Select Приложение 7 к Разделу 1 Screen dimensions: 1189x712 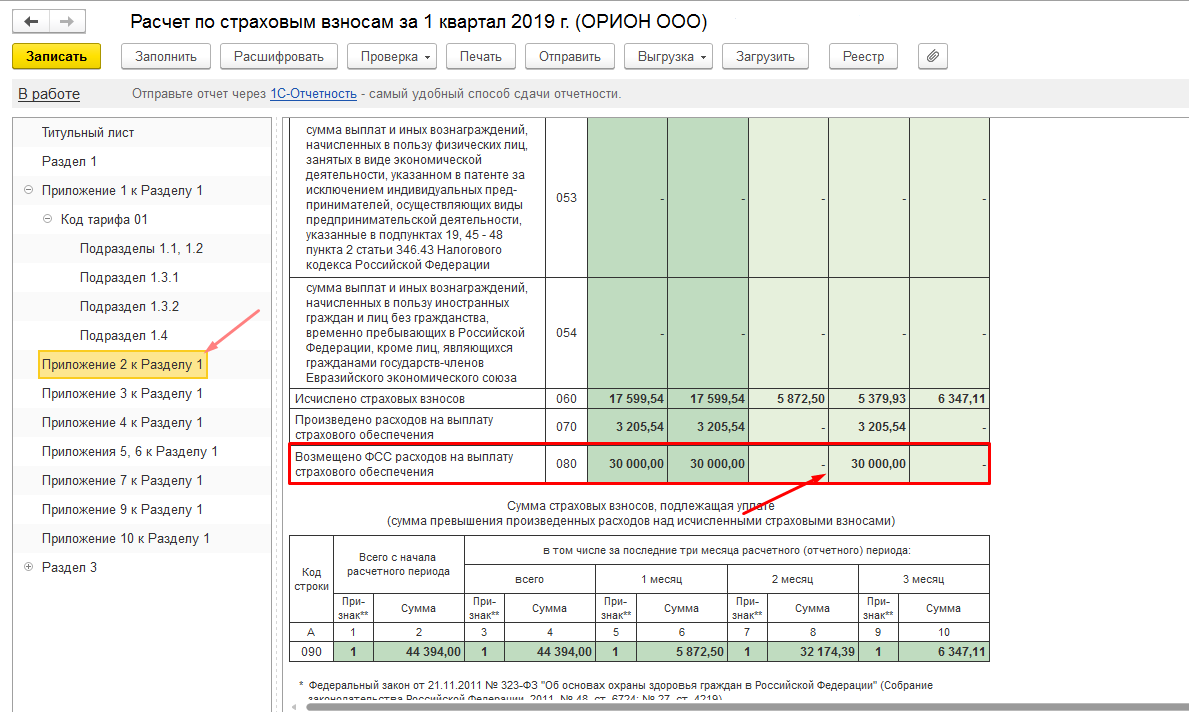tap(122, 481)
